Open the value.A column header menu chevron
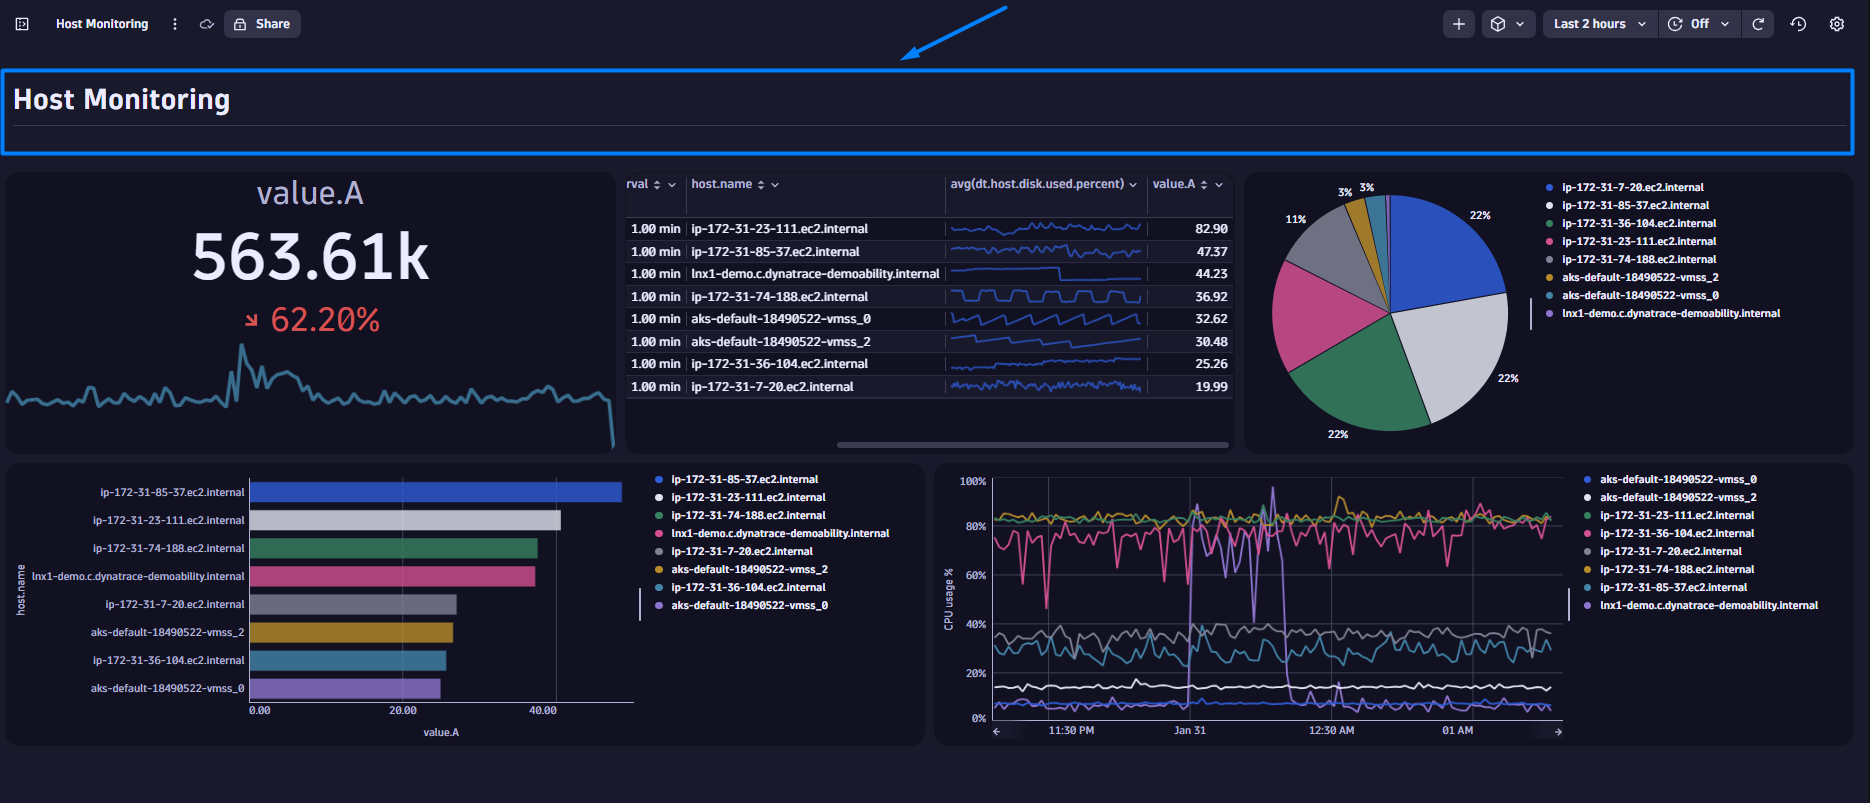Viewport: 1870px width, 803px height. (1219, 185)
